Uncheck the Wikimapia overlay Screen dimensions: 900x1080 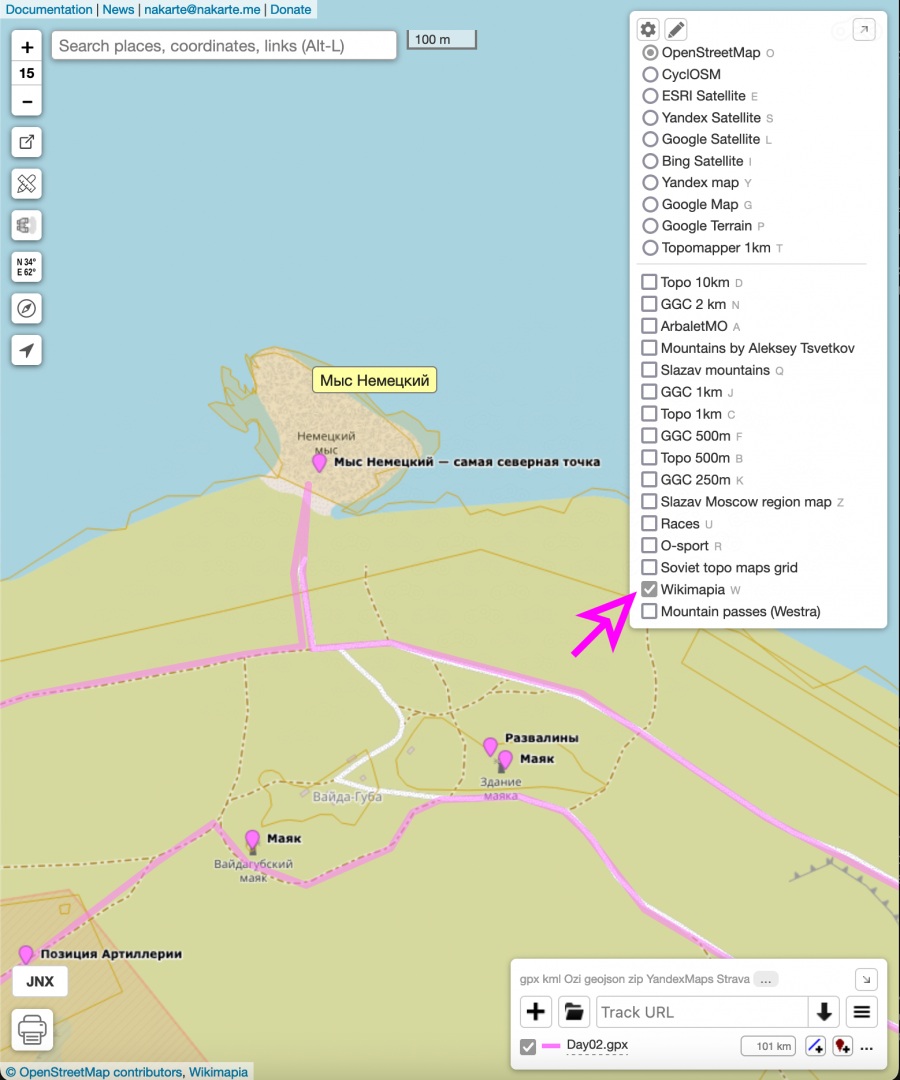click(x=650, y=590)
